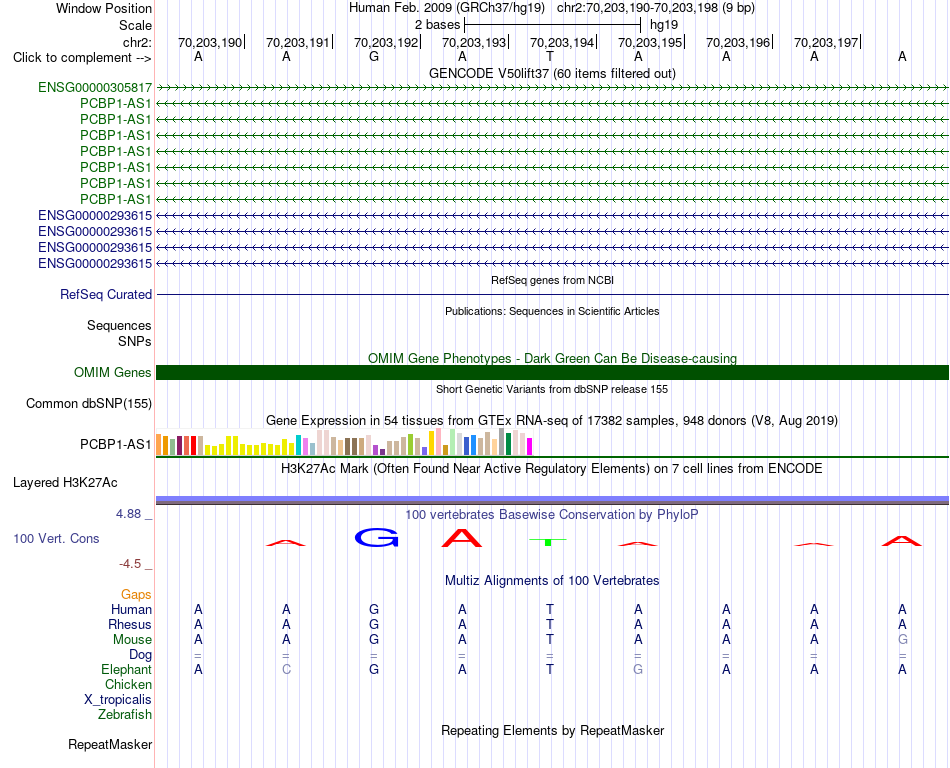Click the Zebrafish species label

125,714
